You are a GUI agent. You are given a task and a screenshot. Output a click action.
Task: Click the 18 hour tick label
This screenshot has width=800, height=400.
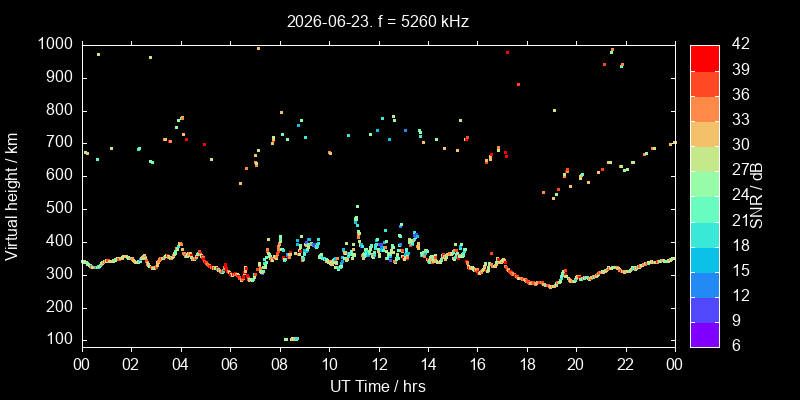coord(527,365)
